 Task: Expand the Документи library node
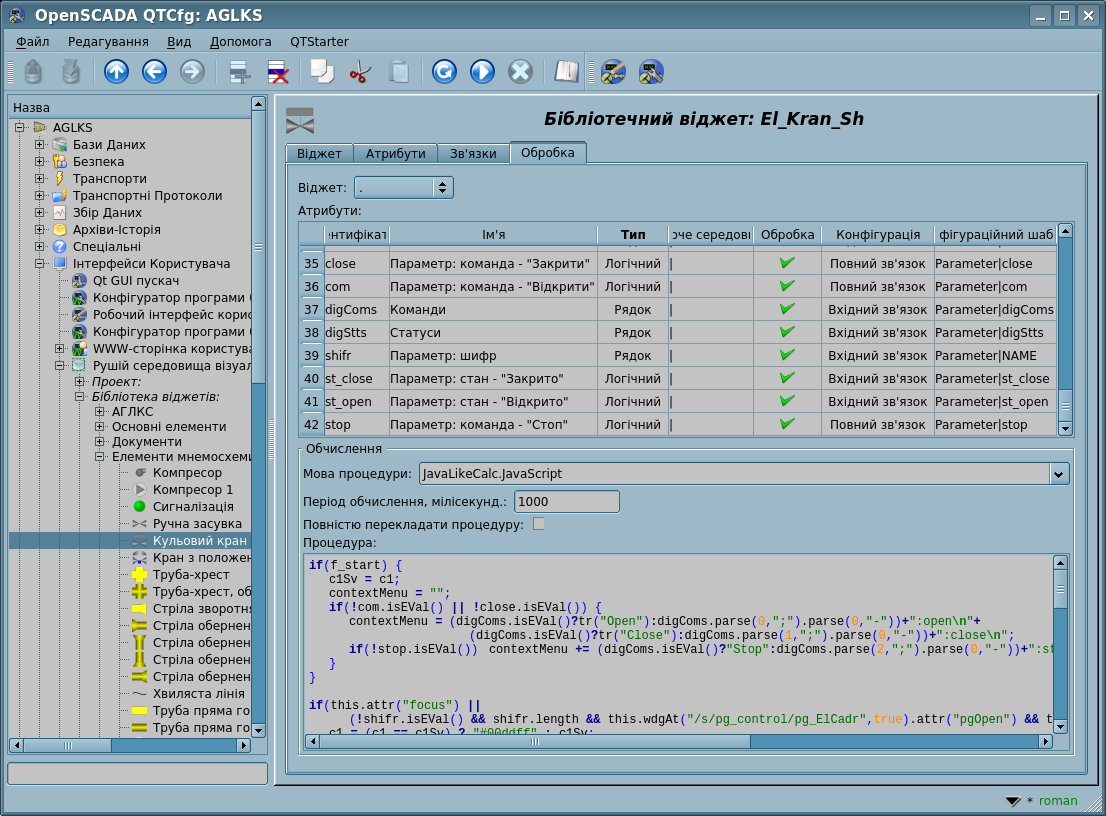coord(99,442)
